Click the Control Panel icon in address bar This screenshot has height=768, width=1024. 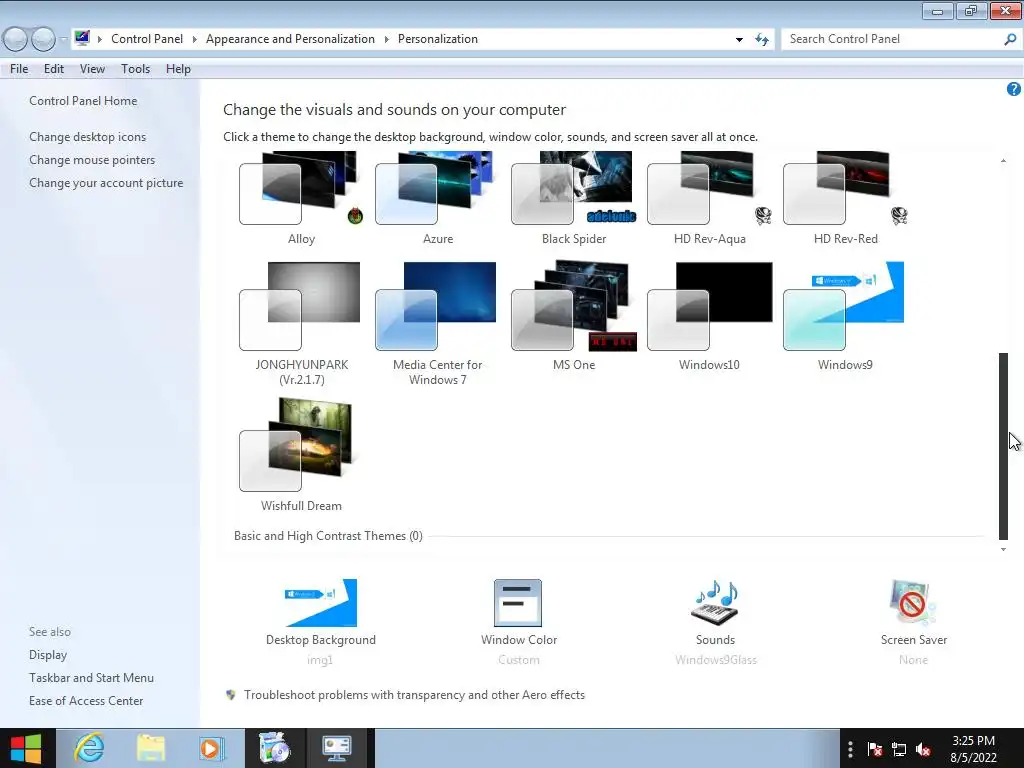click(x=82, y=39)
